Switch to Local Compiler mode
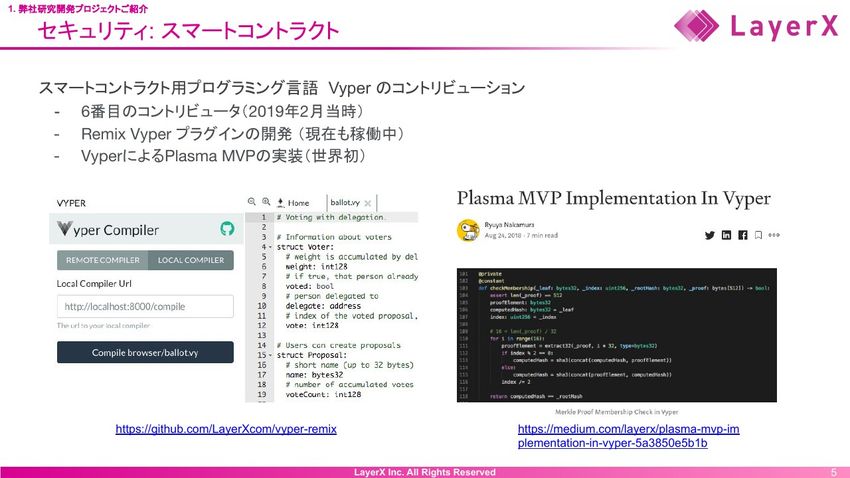This screenshot has width=850, height=478. 190,260
